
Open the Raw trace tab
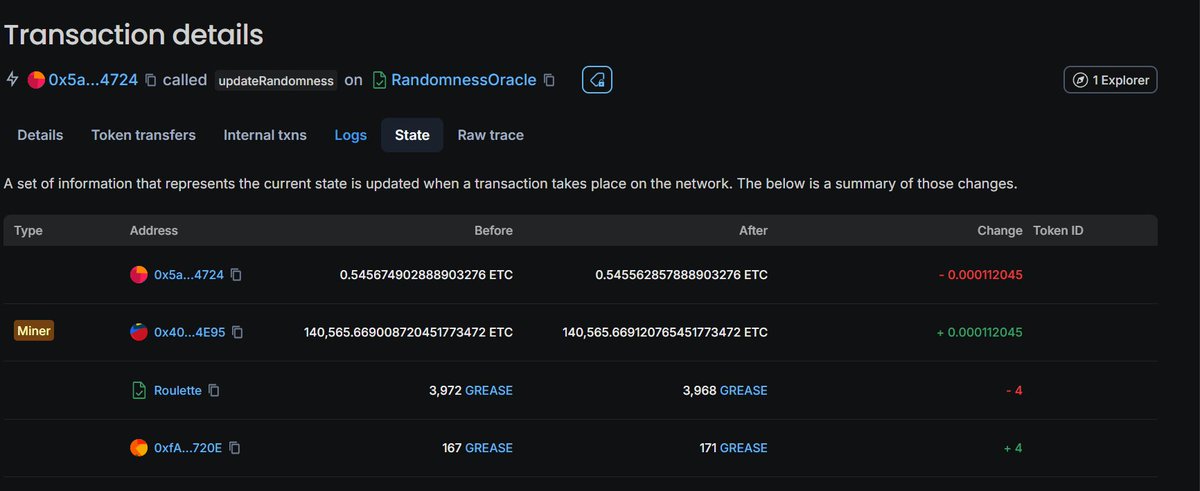coord(490,135)
